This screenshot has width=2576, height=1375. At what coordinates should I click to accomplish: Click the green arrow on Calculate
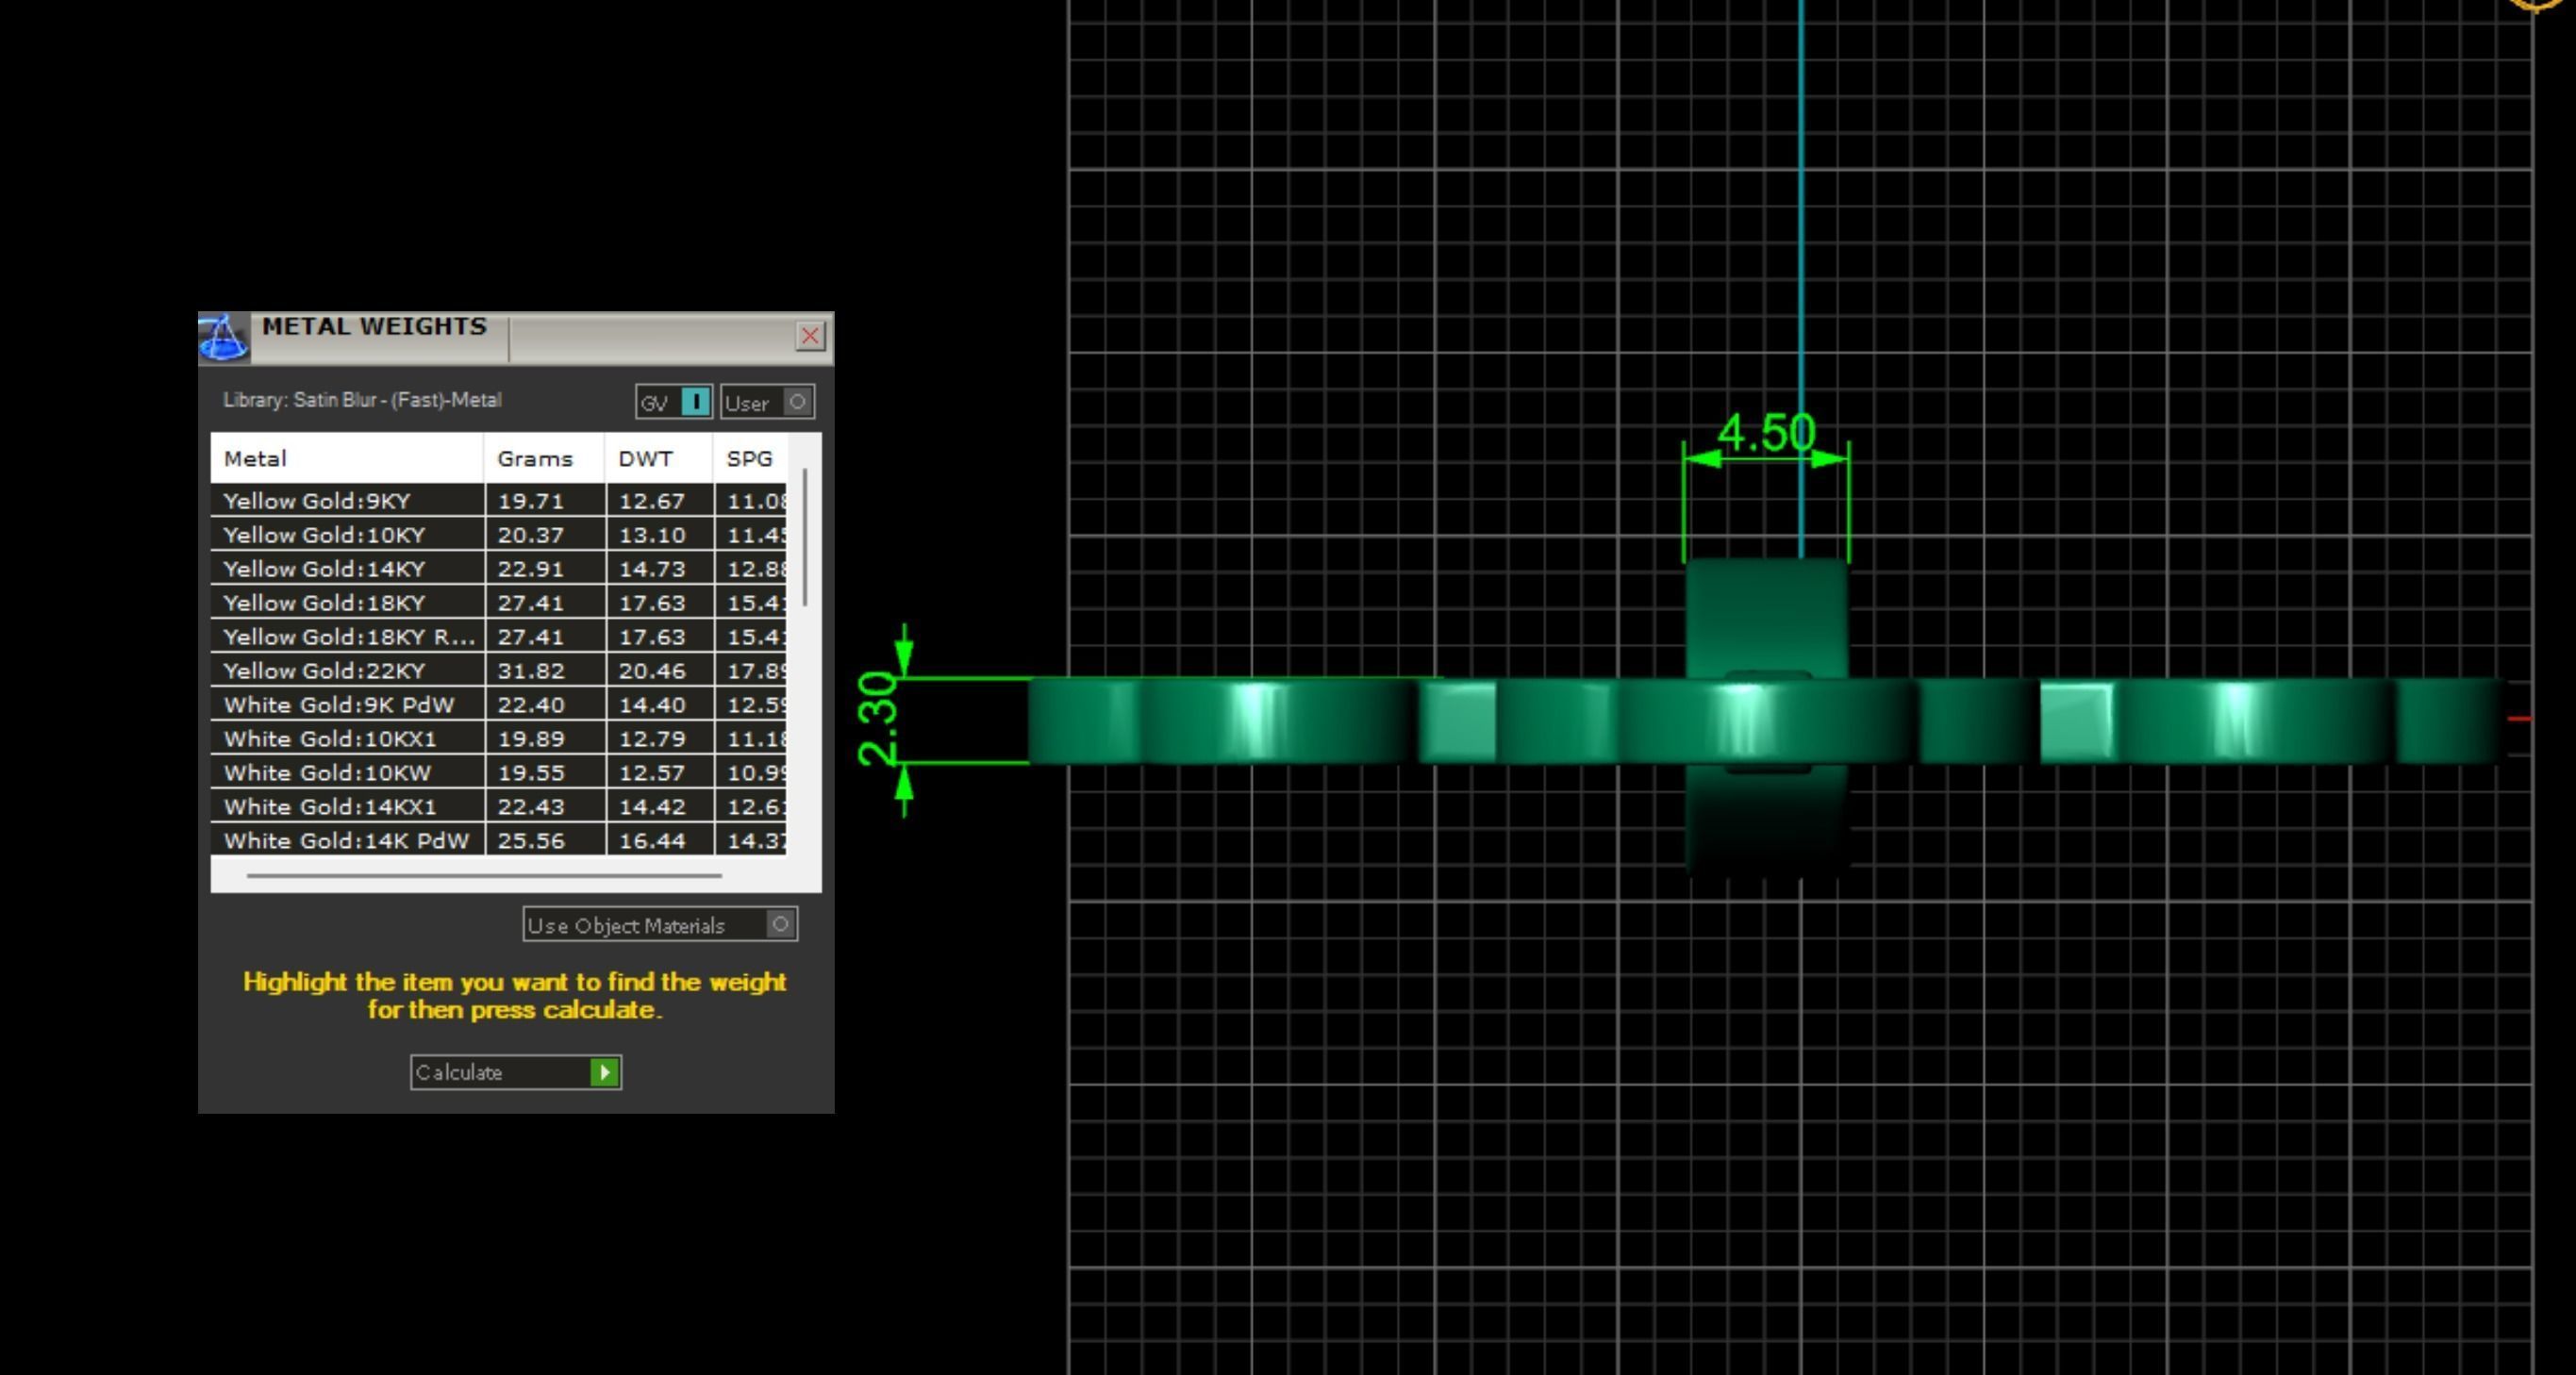[x=604, y=1072]
